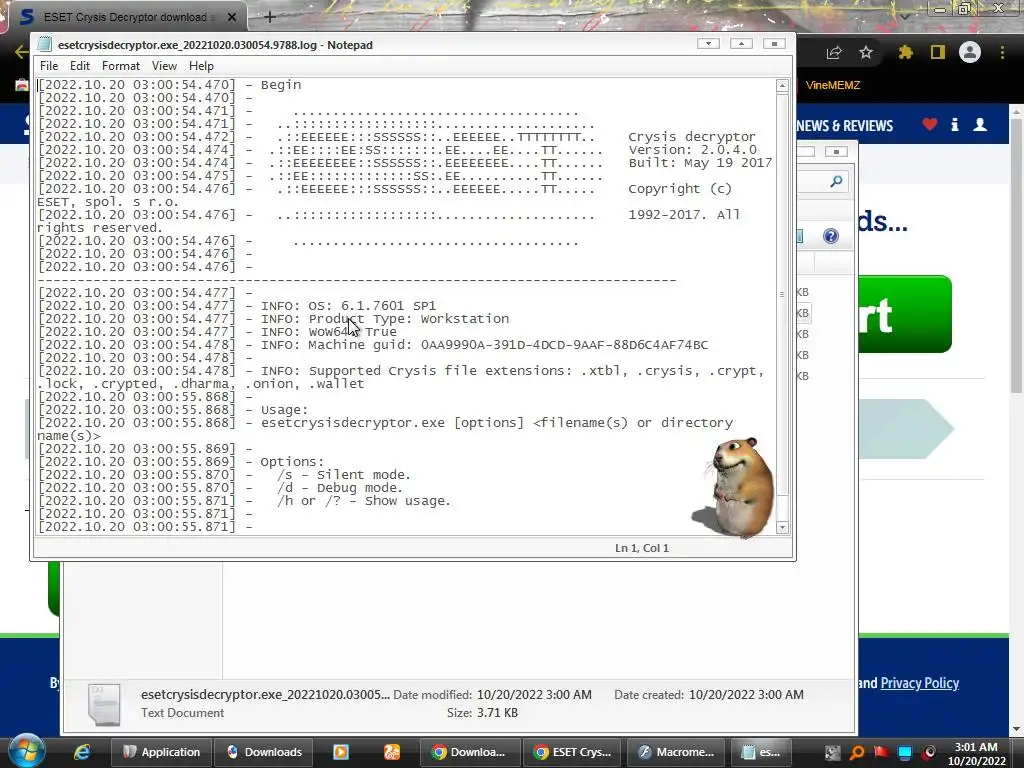The height and width of the screenshot is (768, 1024).
Task: Click Notepad's vertical scrollbar thumb
Action: point(782,295)
